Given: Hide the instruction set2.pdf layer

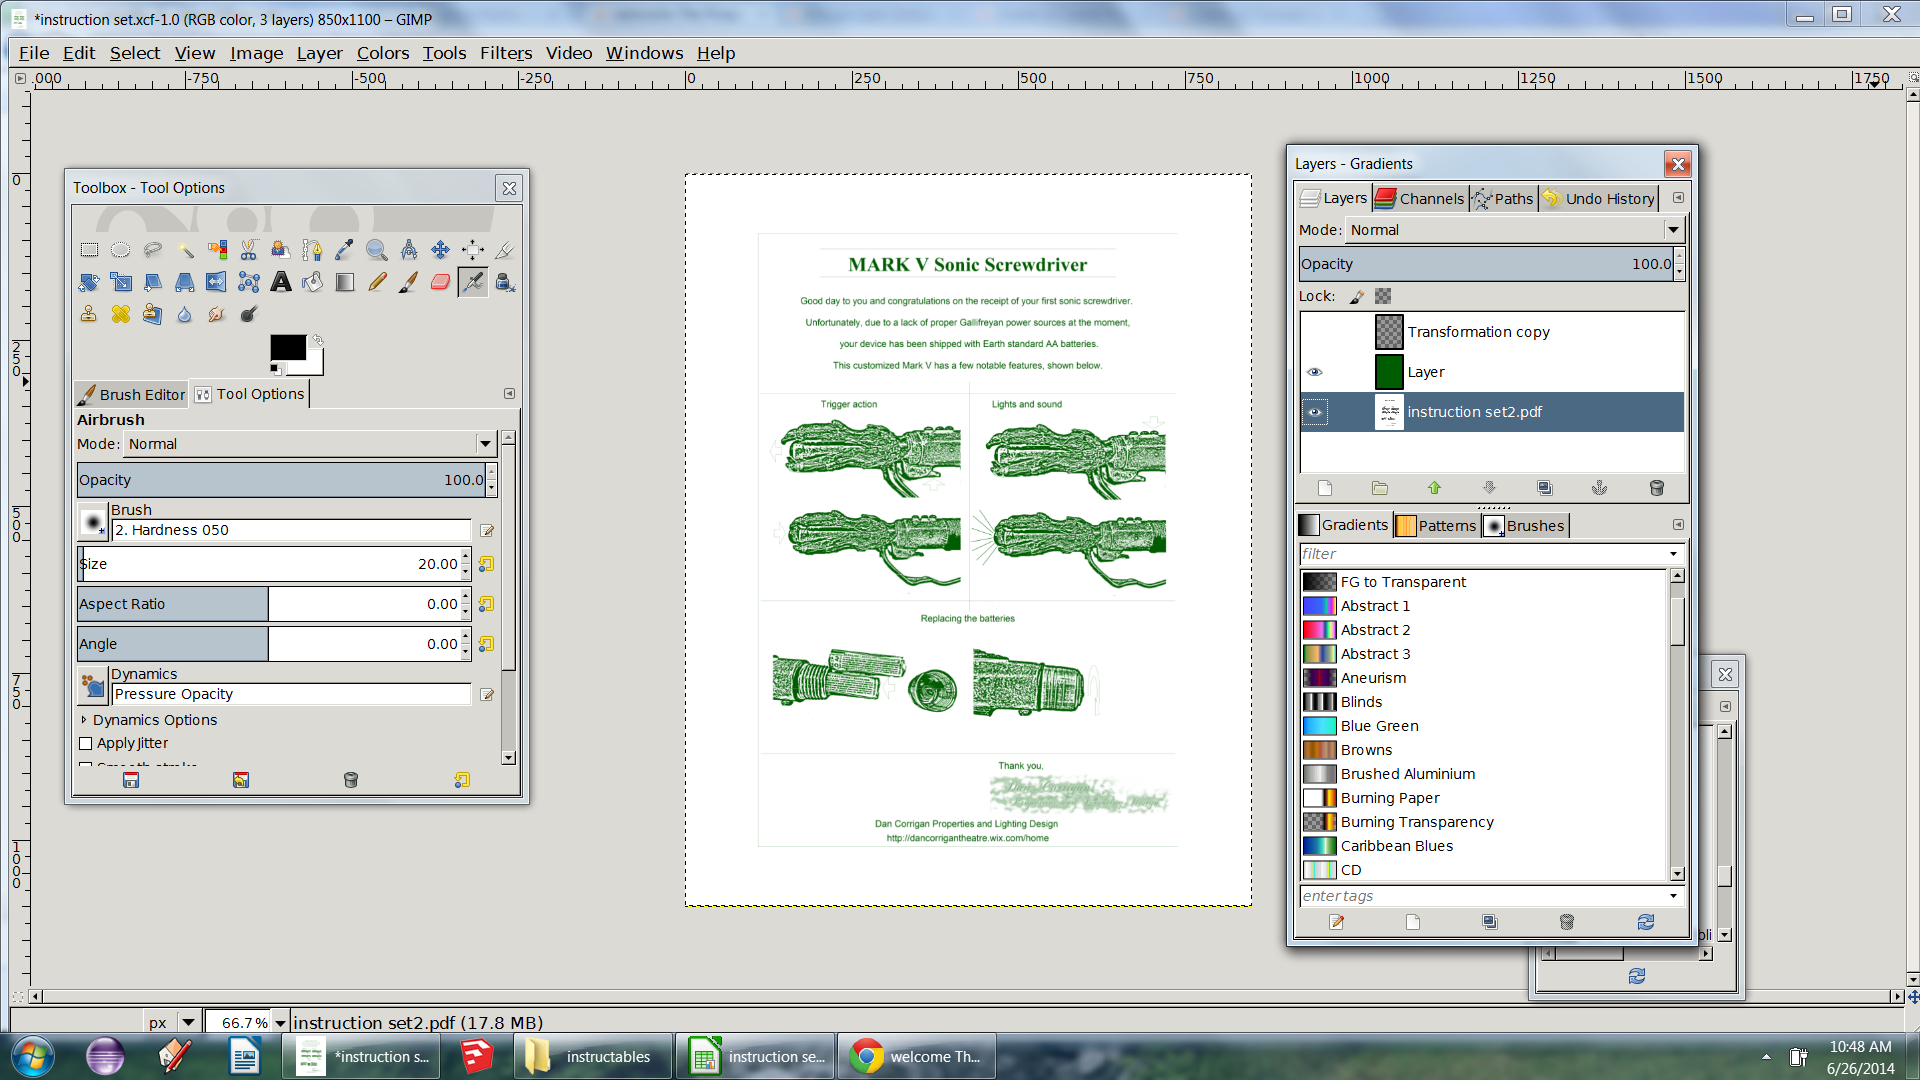Looking at the screenshot, I should click(1315, 412).
